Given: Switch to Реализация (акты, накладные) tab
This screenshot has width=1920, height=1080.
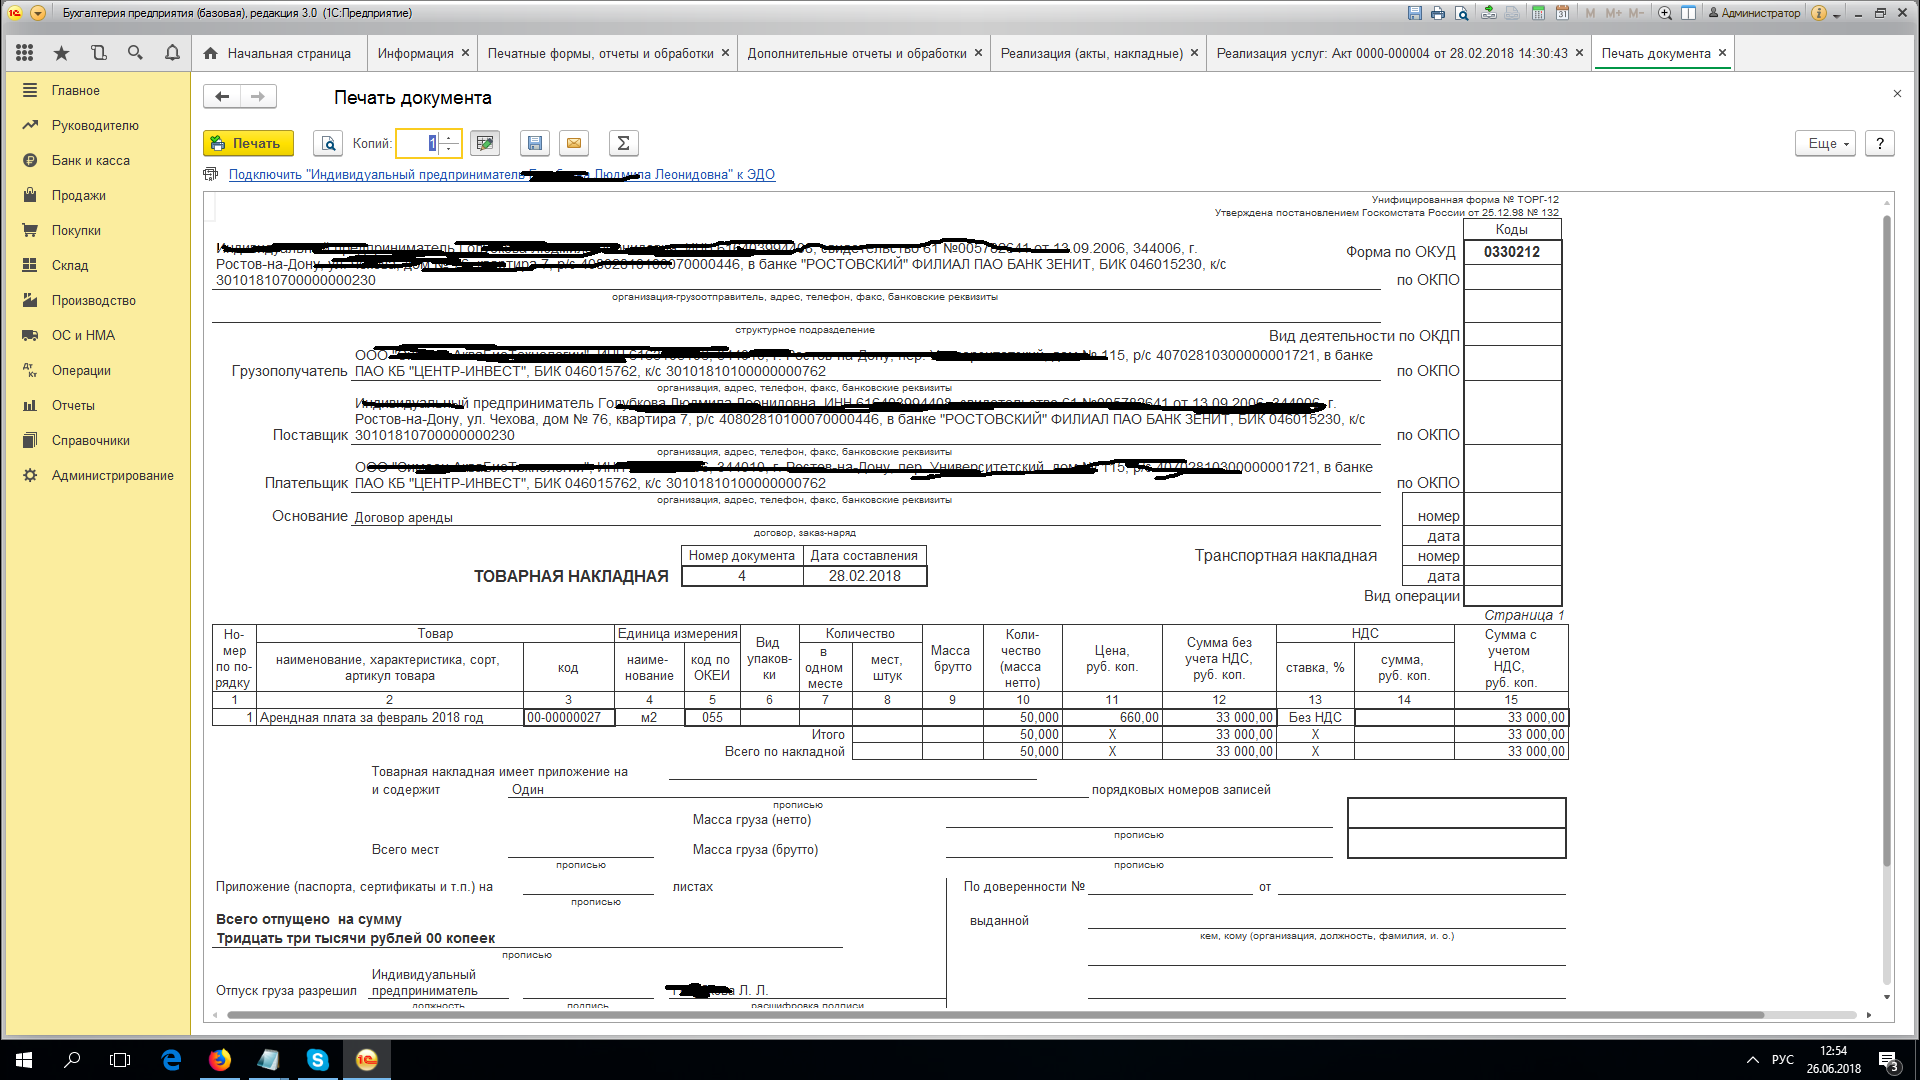Looking at the screenshot, I should click(1091, 53).
